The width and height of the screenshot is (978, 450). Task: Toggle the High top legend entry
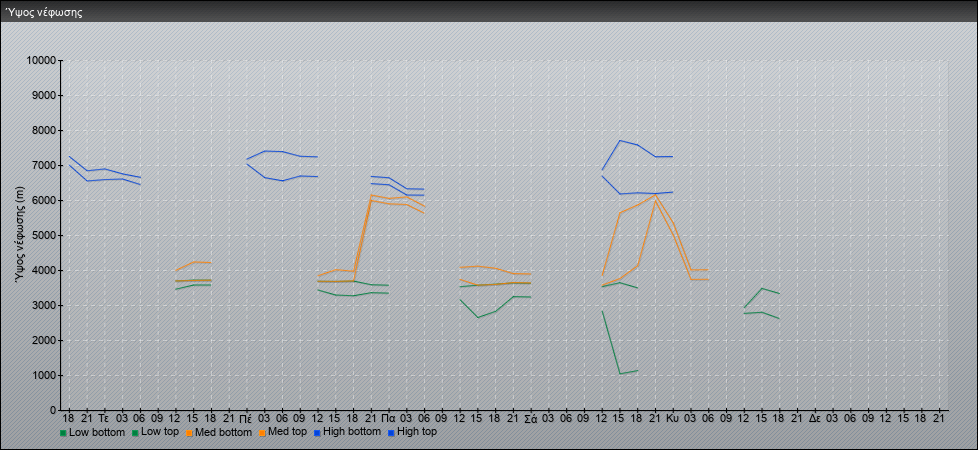412,432
